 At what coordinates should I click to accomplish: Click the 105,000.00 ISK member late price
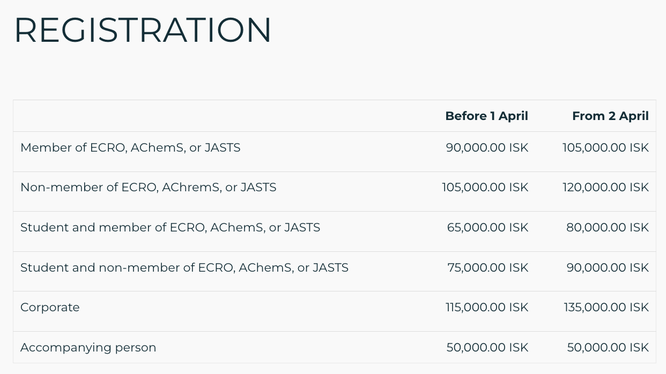coord(605,148)
